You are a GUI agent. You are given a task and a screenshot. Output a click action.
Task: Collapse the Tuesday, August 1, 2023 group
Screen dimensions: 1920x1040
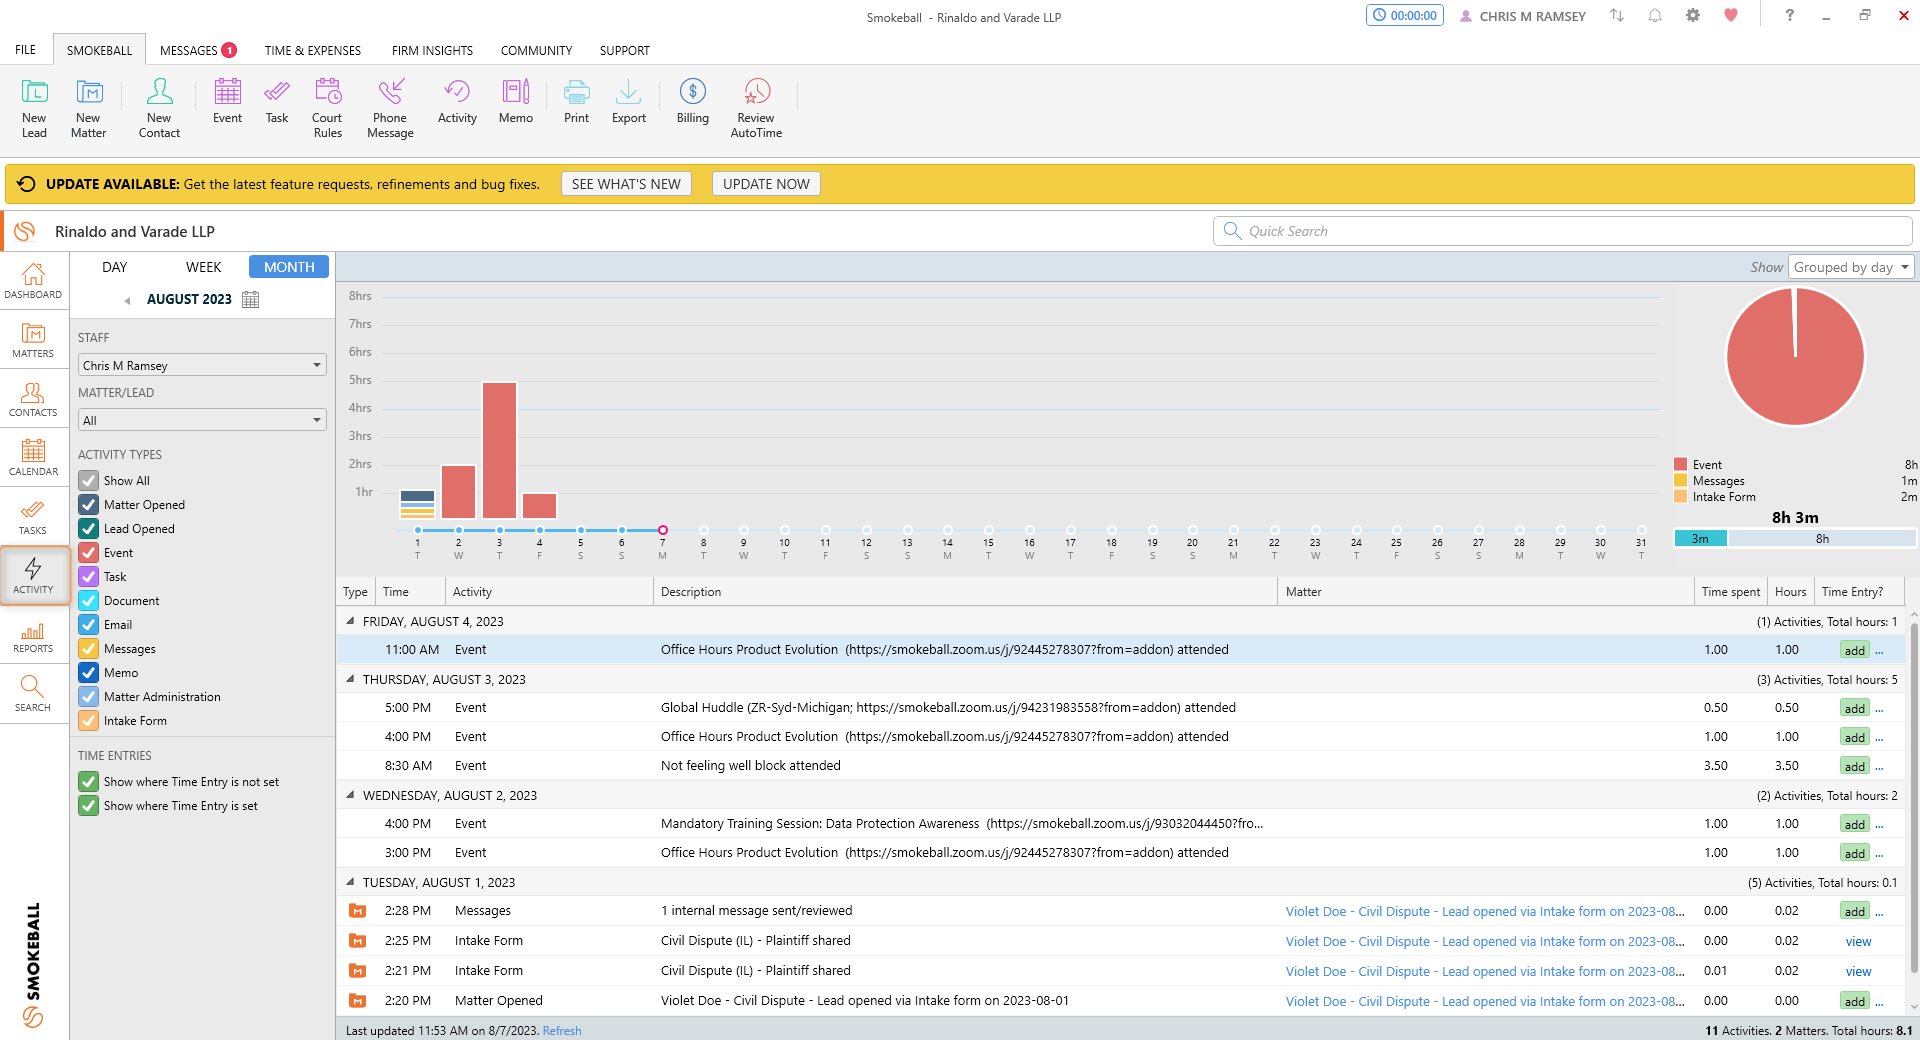[351, 882]
